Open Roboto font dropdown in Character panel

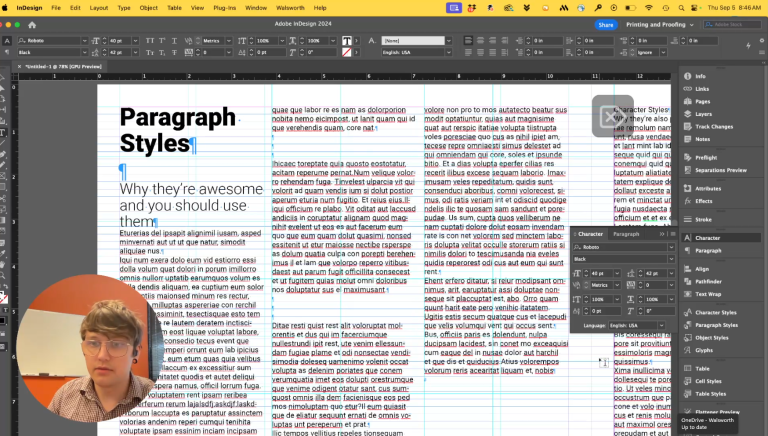pos(671,247)
